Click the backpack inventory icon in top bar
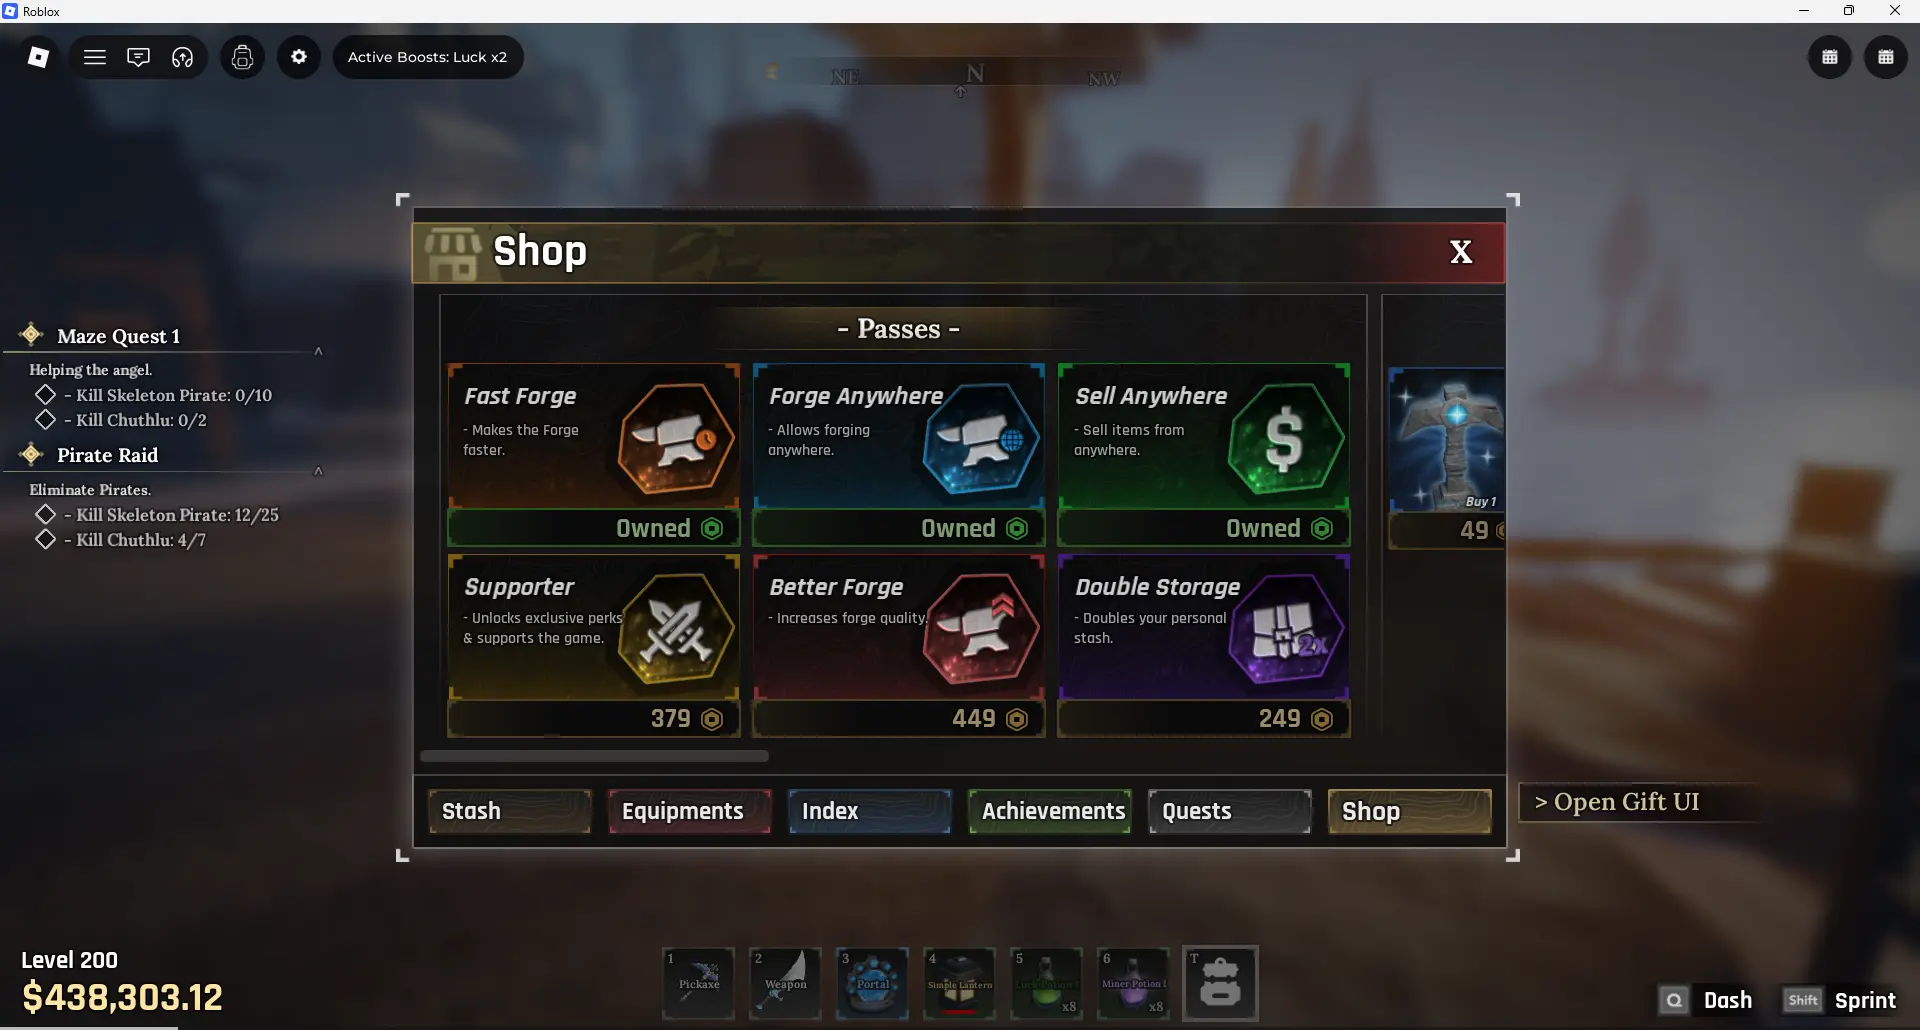Screen dimensions: 1920x1030 tap(242, 57)
